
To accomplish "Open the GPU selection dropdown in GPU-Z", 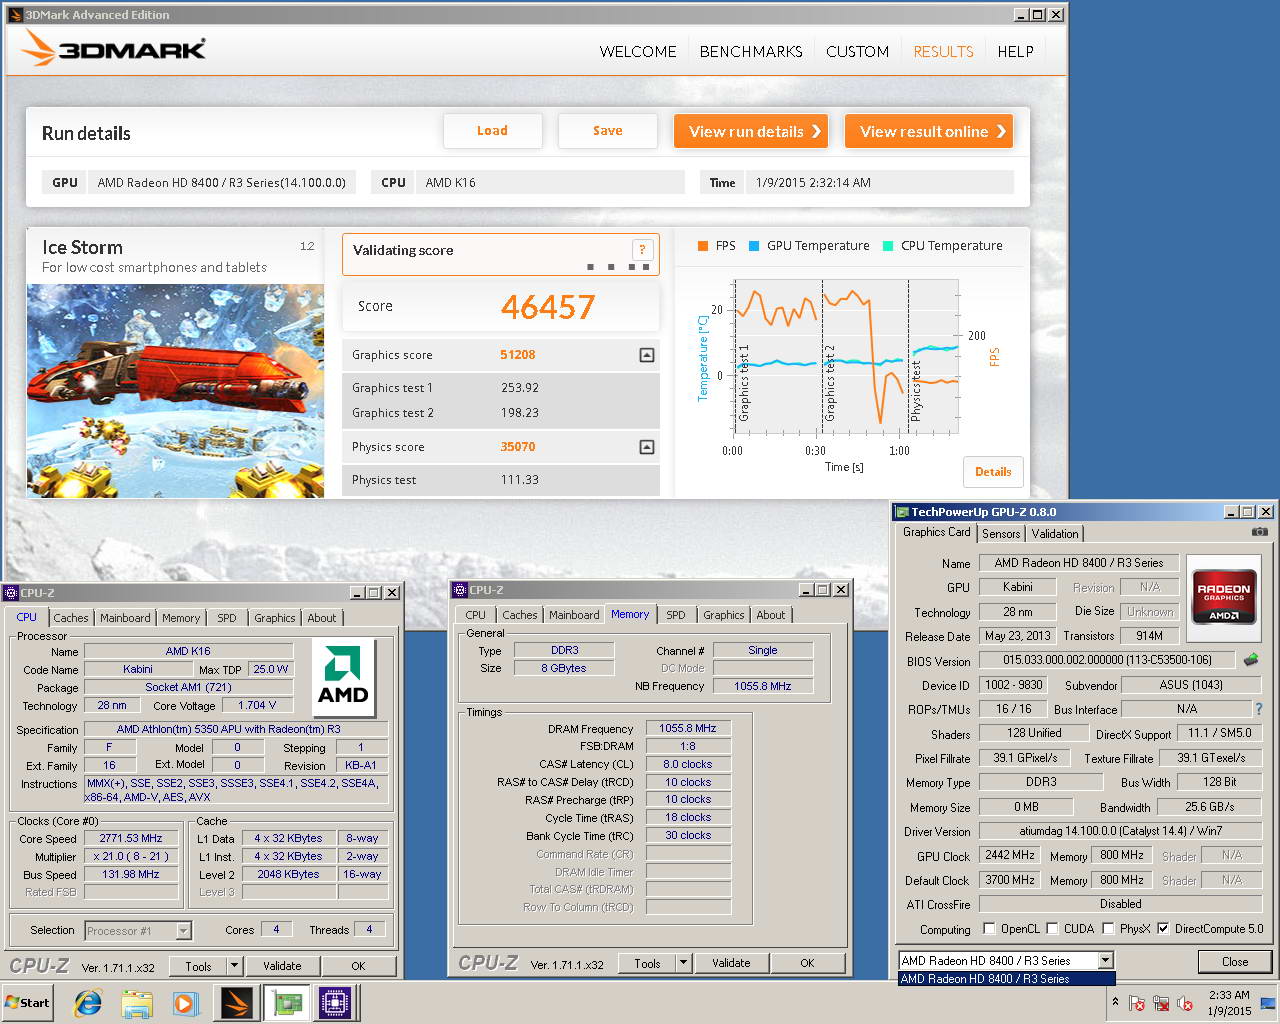I will click(x=1105, y=960).
